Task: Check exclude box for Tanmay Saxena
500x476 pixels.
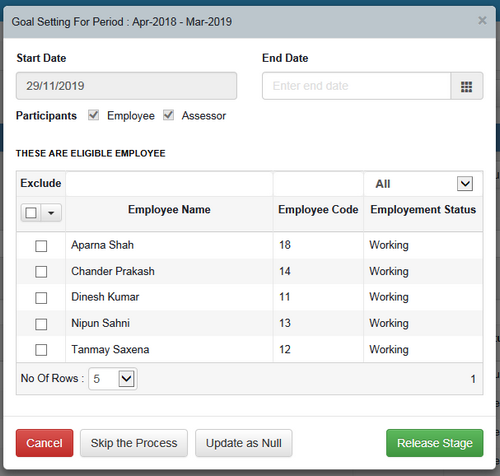Action: tap(41, 350)
